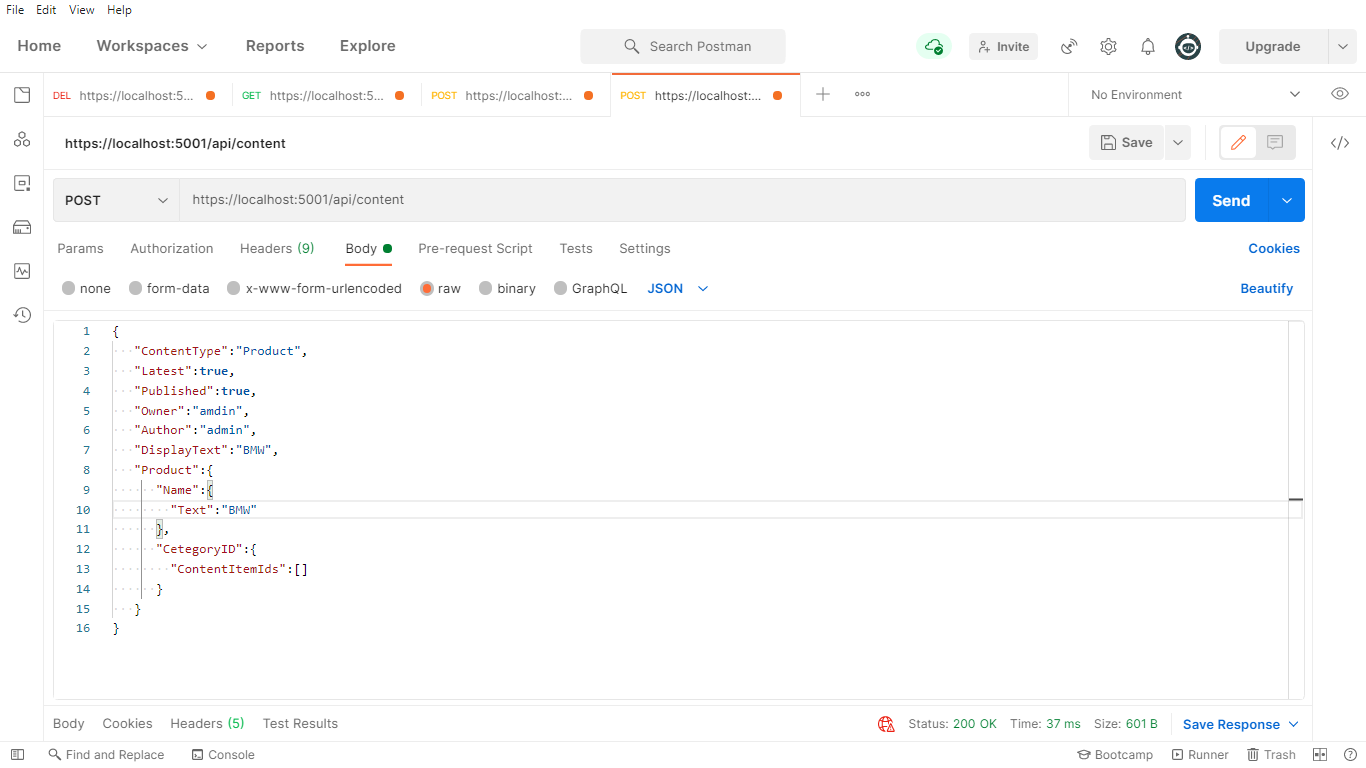This screenshot has width=1366, height=768.
Task: Open the POST method dropdown
Action: [116, 200]
